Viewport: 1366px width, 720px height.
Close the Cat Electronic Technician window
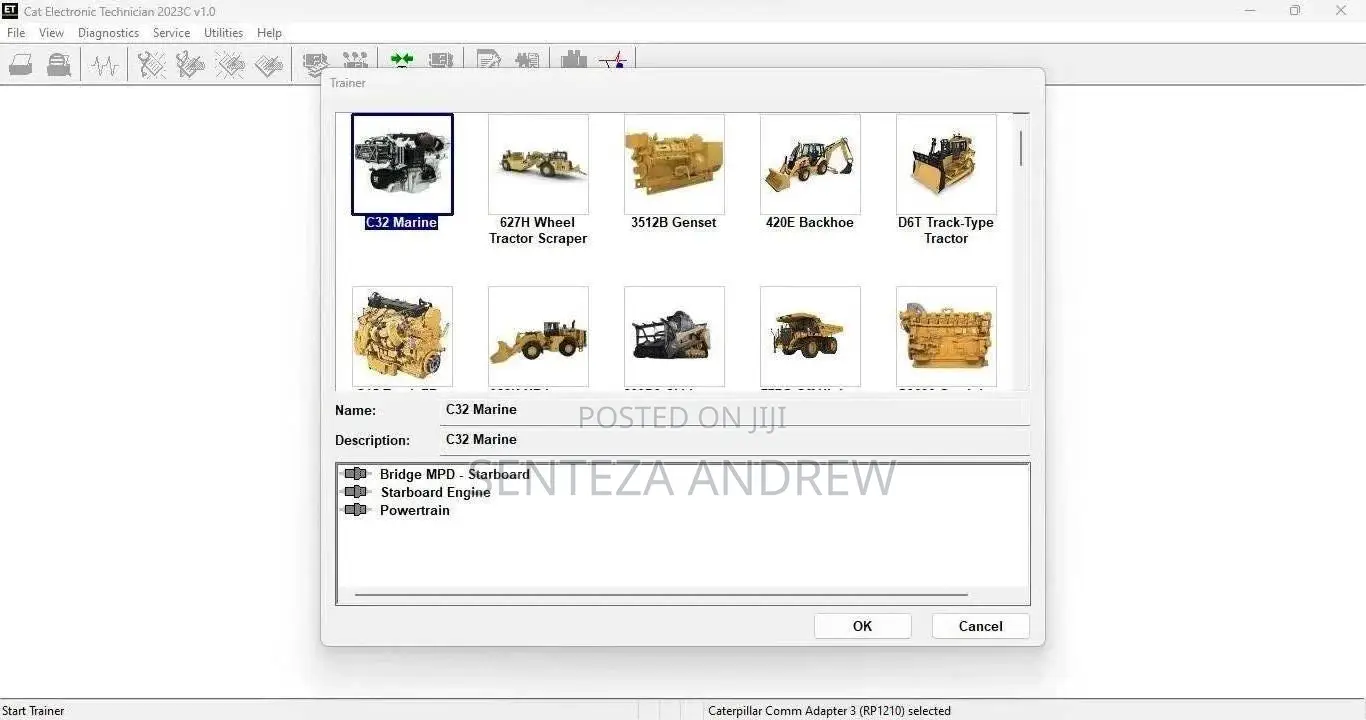pyautogui.click(x=1341, y=11)
